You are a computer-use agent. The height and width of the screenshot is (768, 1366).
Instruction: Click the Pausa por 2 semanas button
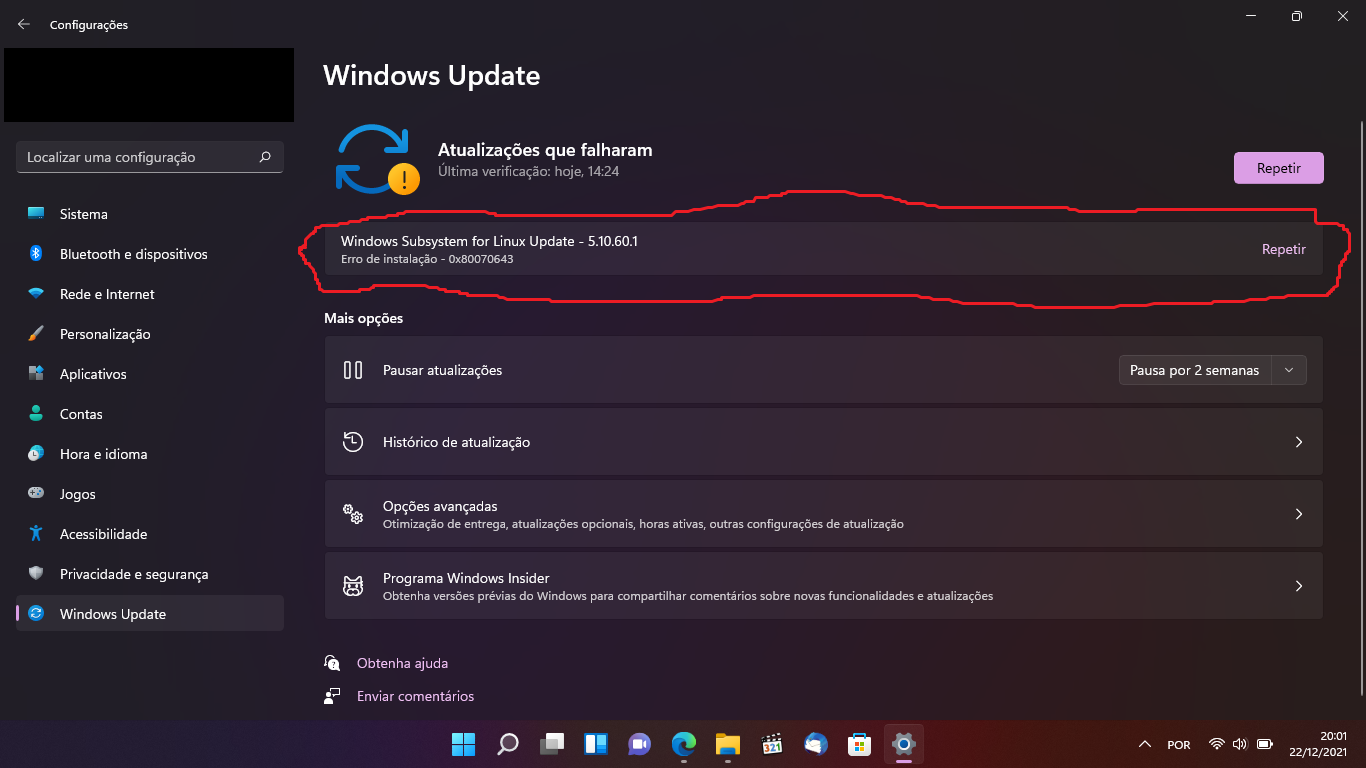point(1195,370)
